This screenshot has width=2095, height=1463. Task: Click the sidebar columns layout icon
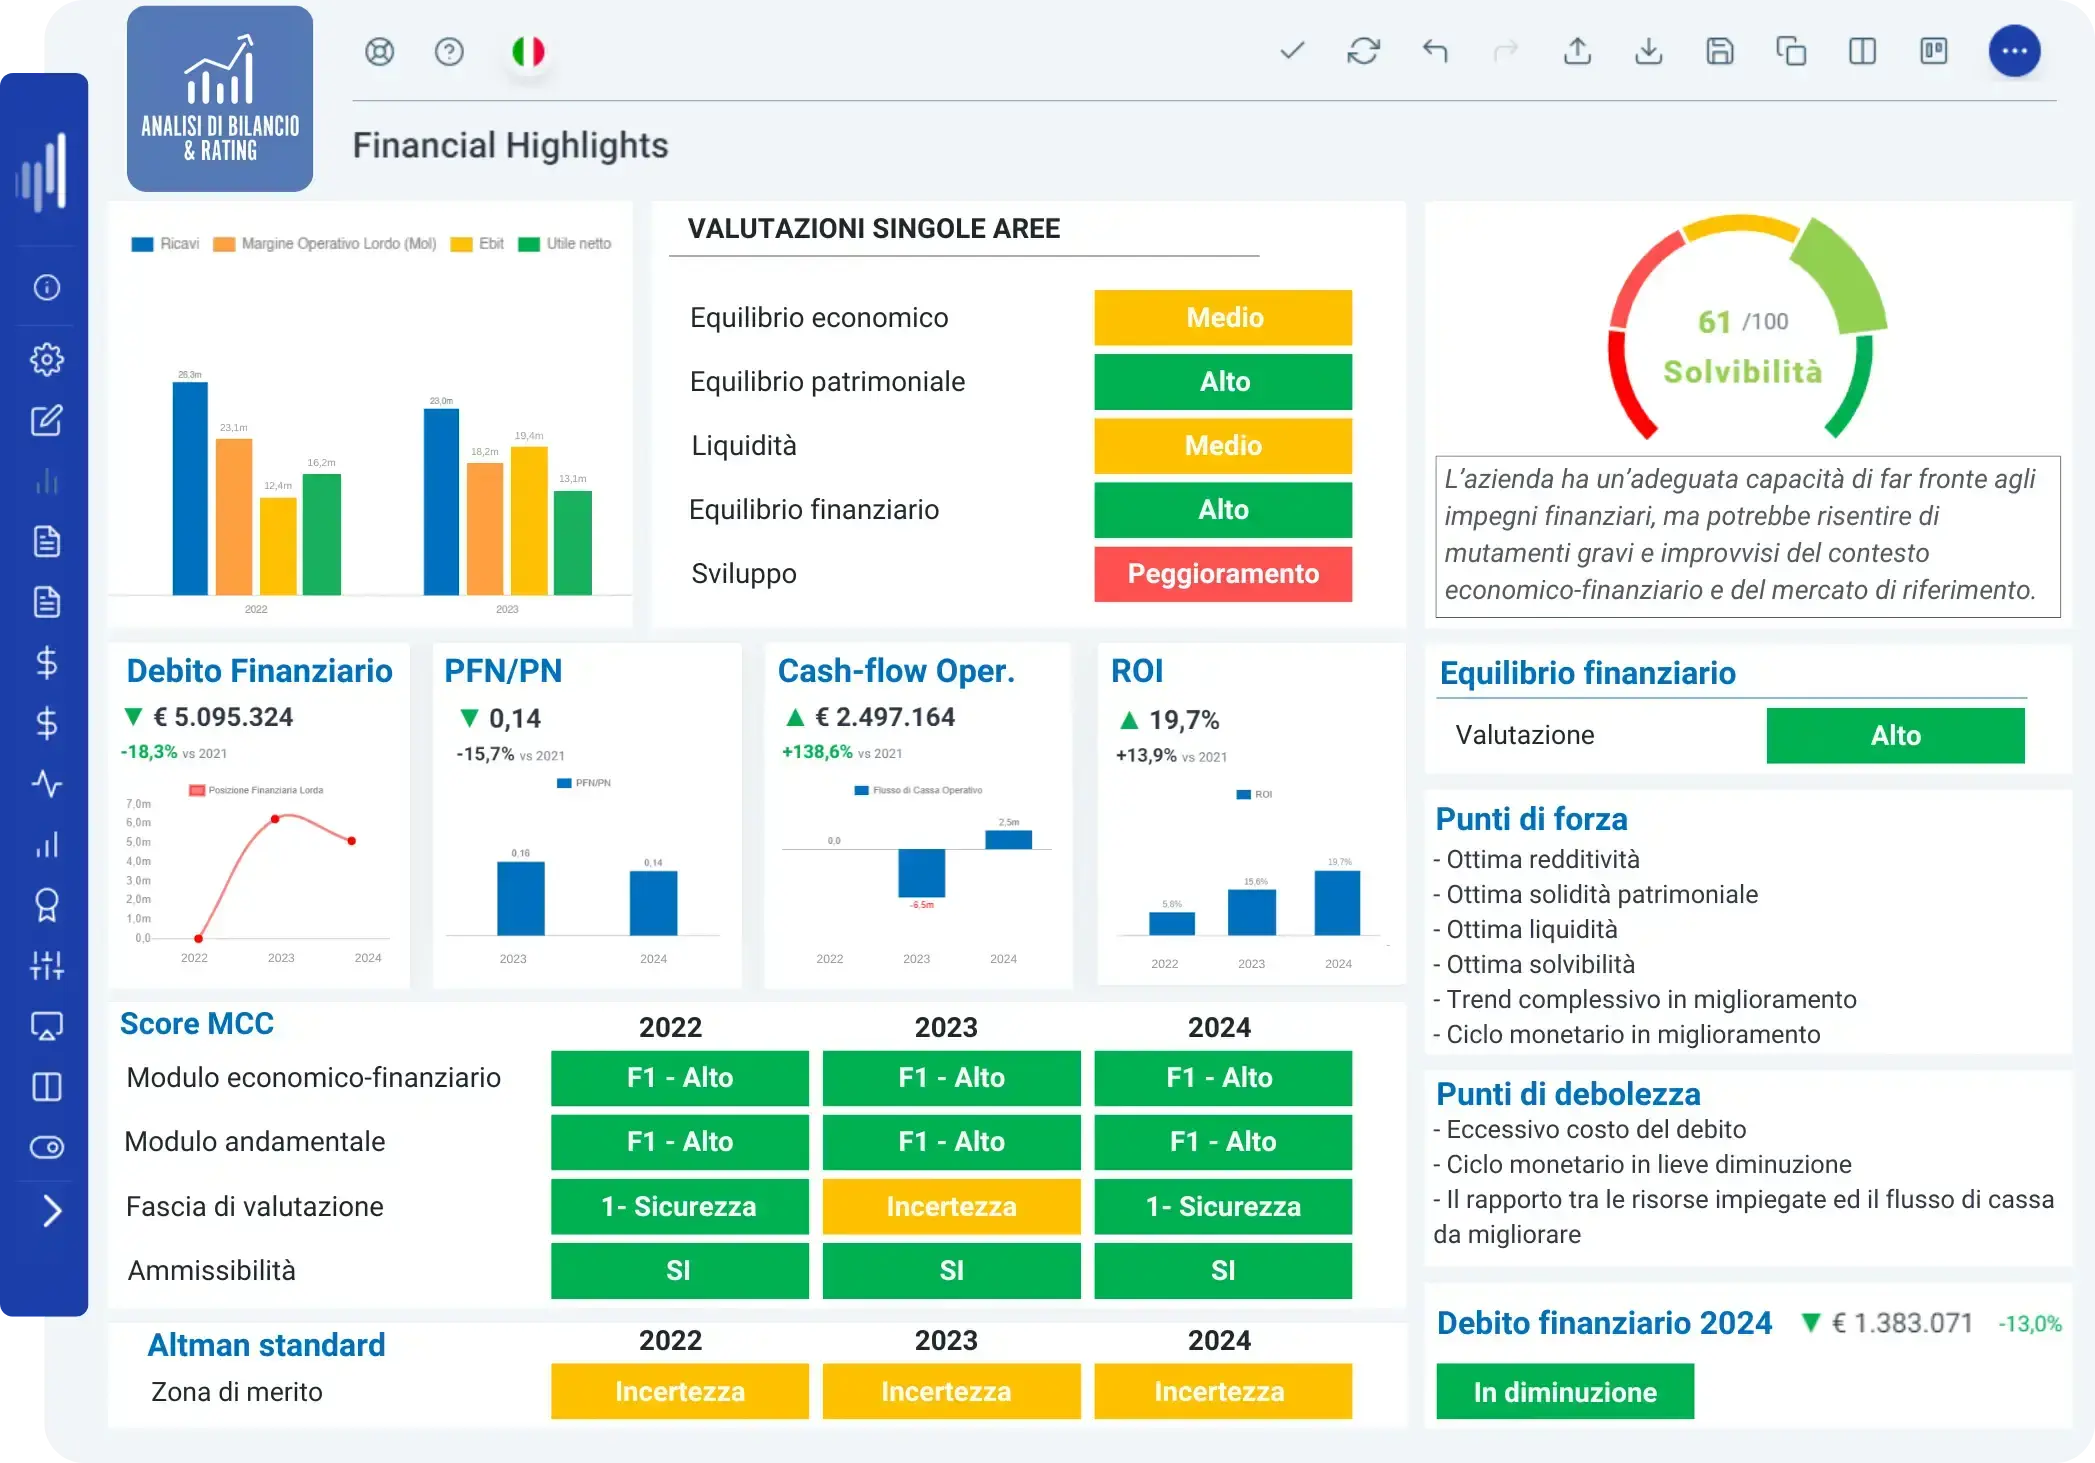click(x=47, y=1086)
